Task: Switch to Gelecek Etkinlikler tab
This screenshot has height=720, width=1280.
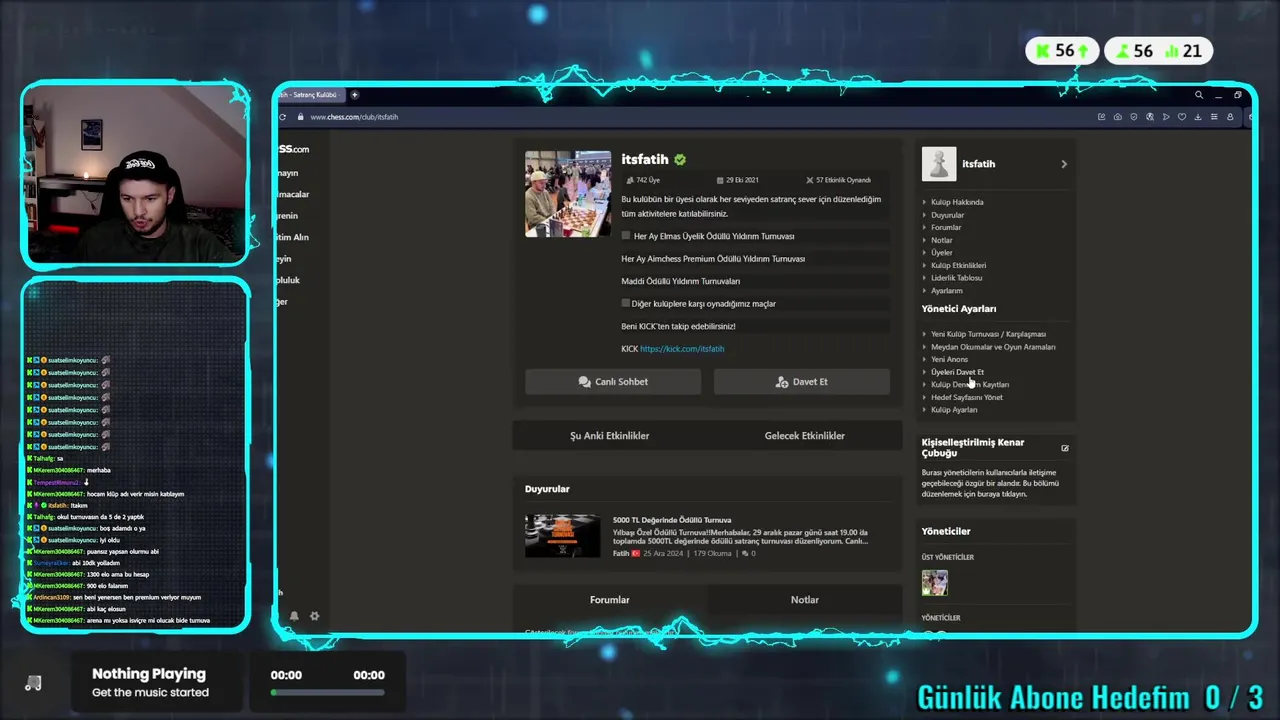Action: (805, 436)
